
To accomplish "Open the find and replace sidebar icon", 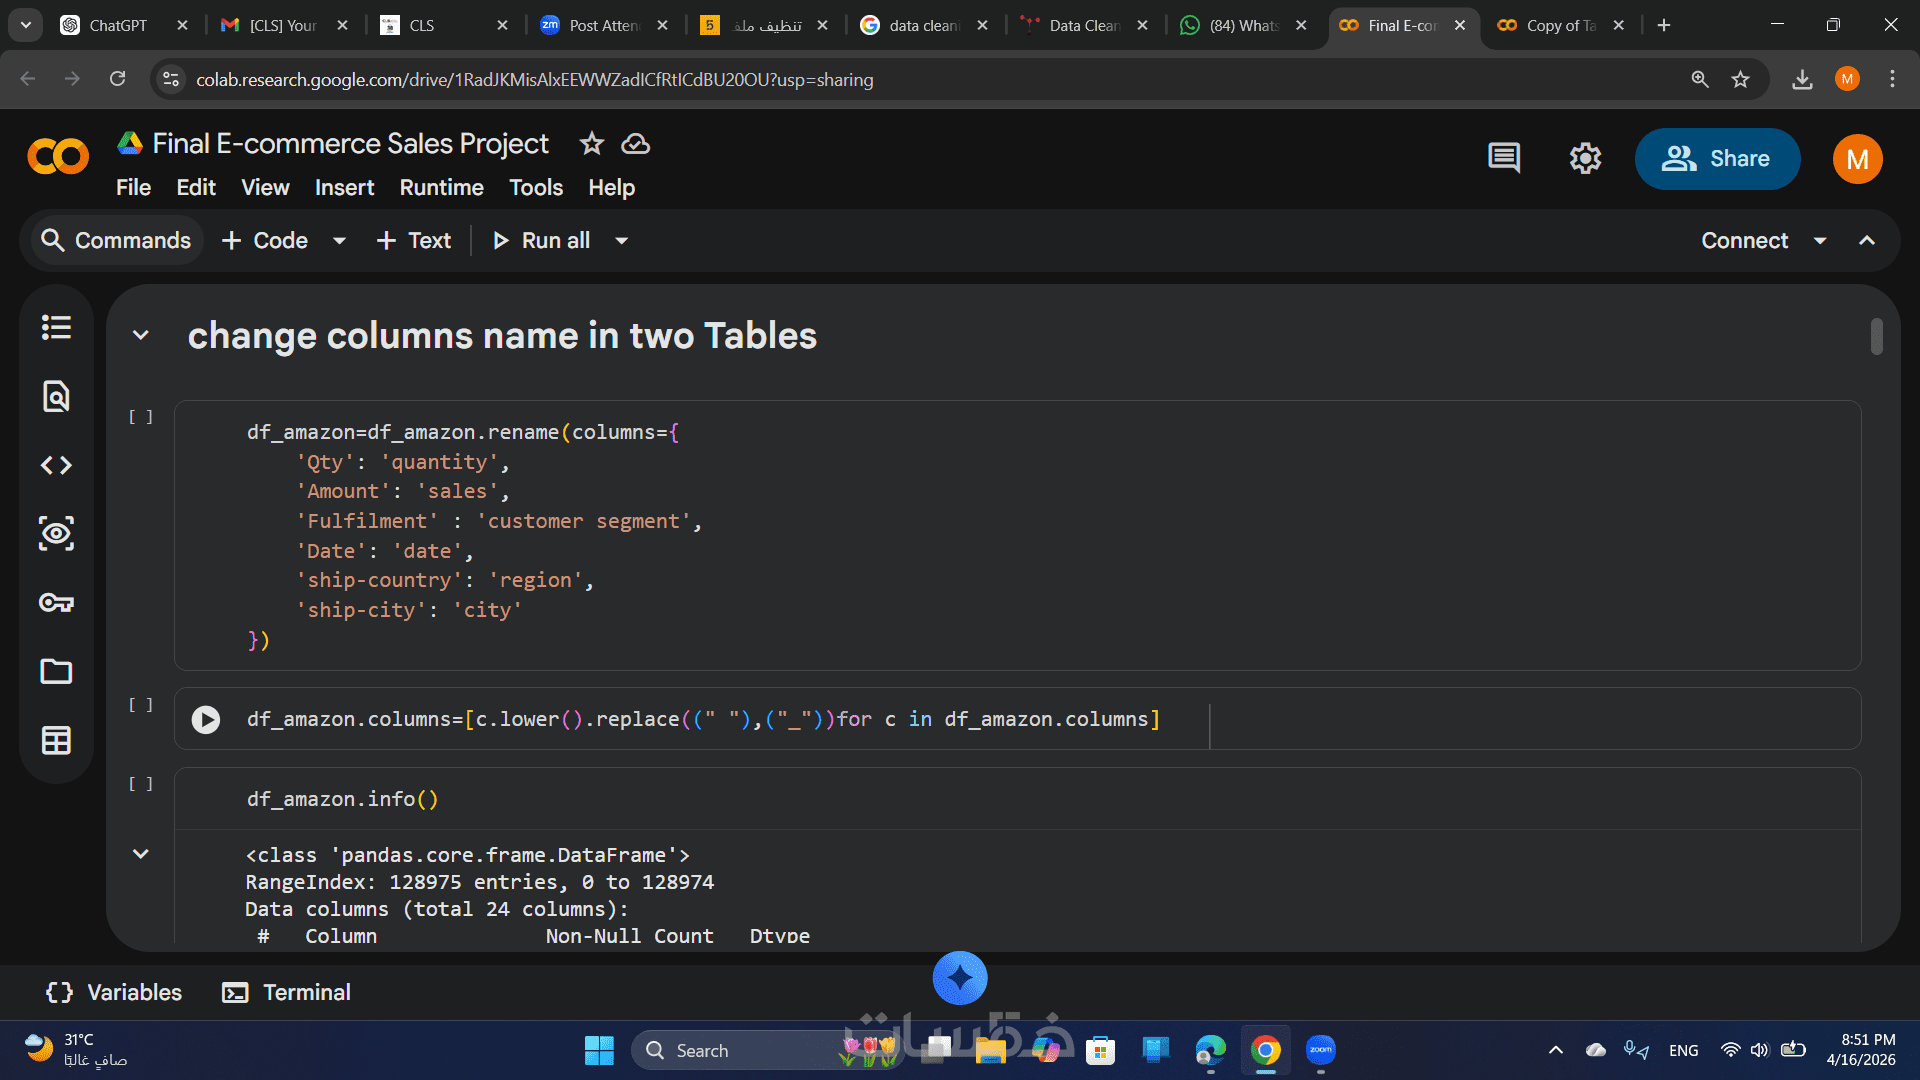I will tap(56, 397).
